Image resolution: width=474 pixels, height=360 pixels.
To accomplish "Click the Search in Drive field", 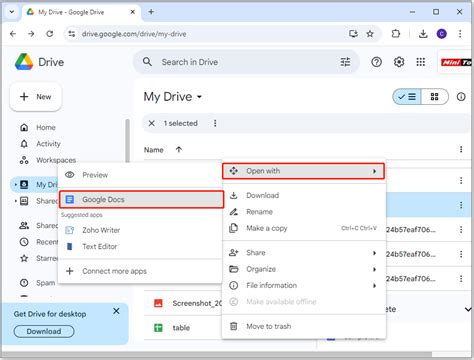I will [x=247, y=62].
